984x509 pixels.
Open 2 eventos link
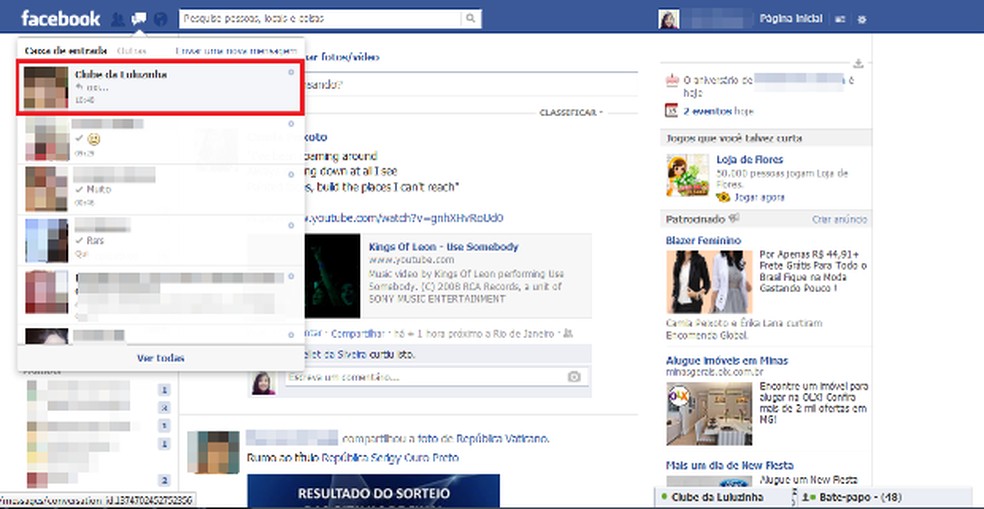pyautogui.click(x=707, y=111)
